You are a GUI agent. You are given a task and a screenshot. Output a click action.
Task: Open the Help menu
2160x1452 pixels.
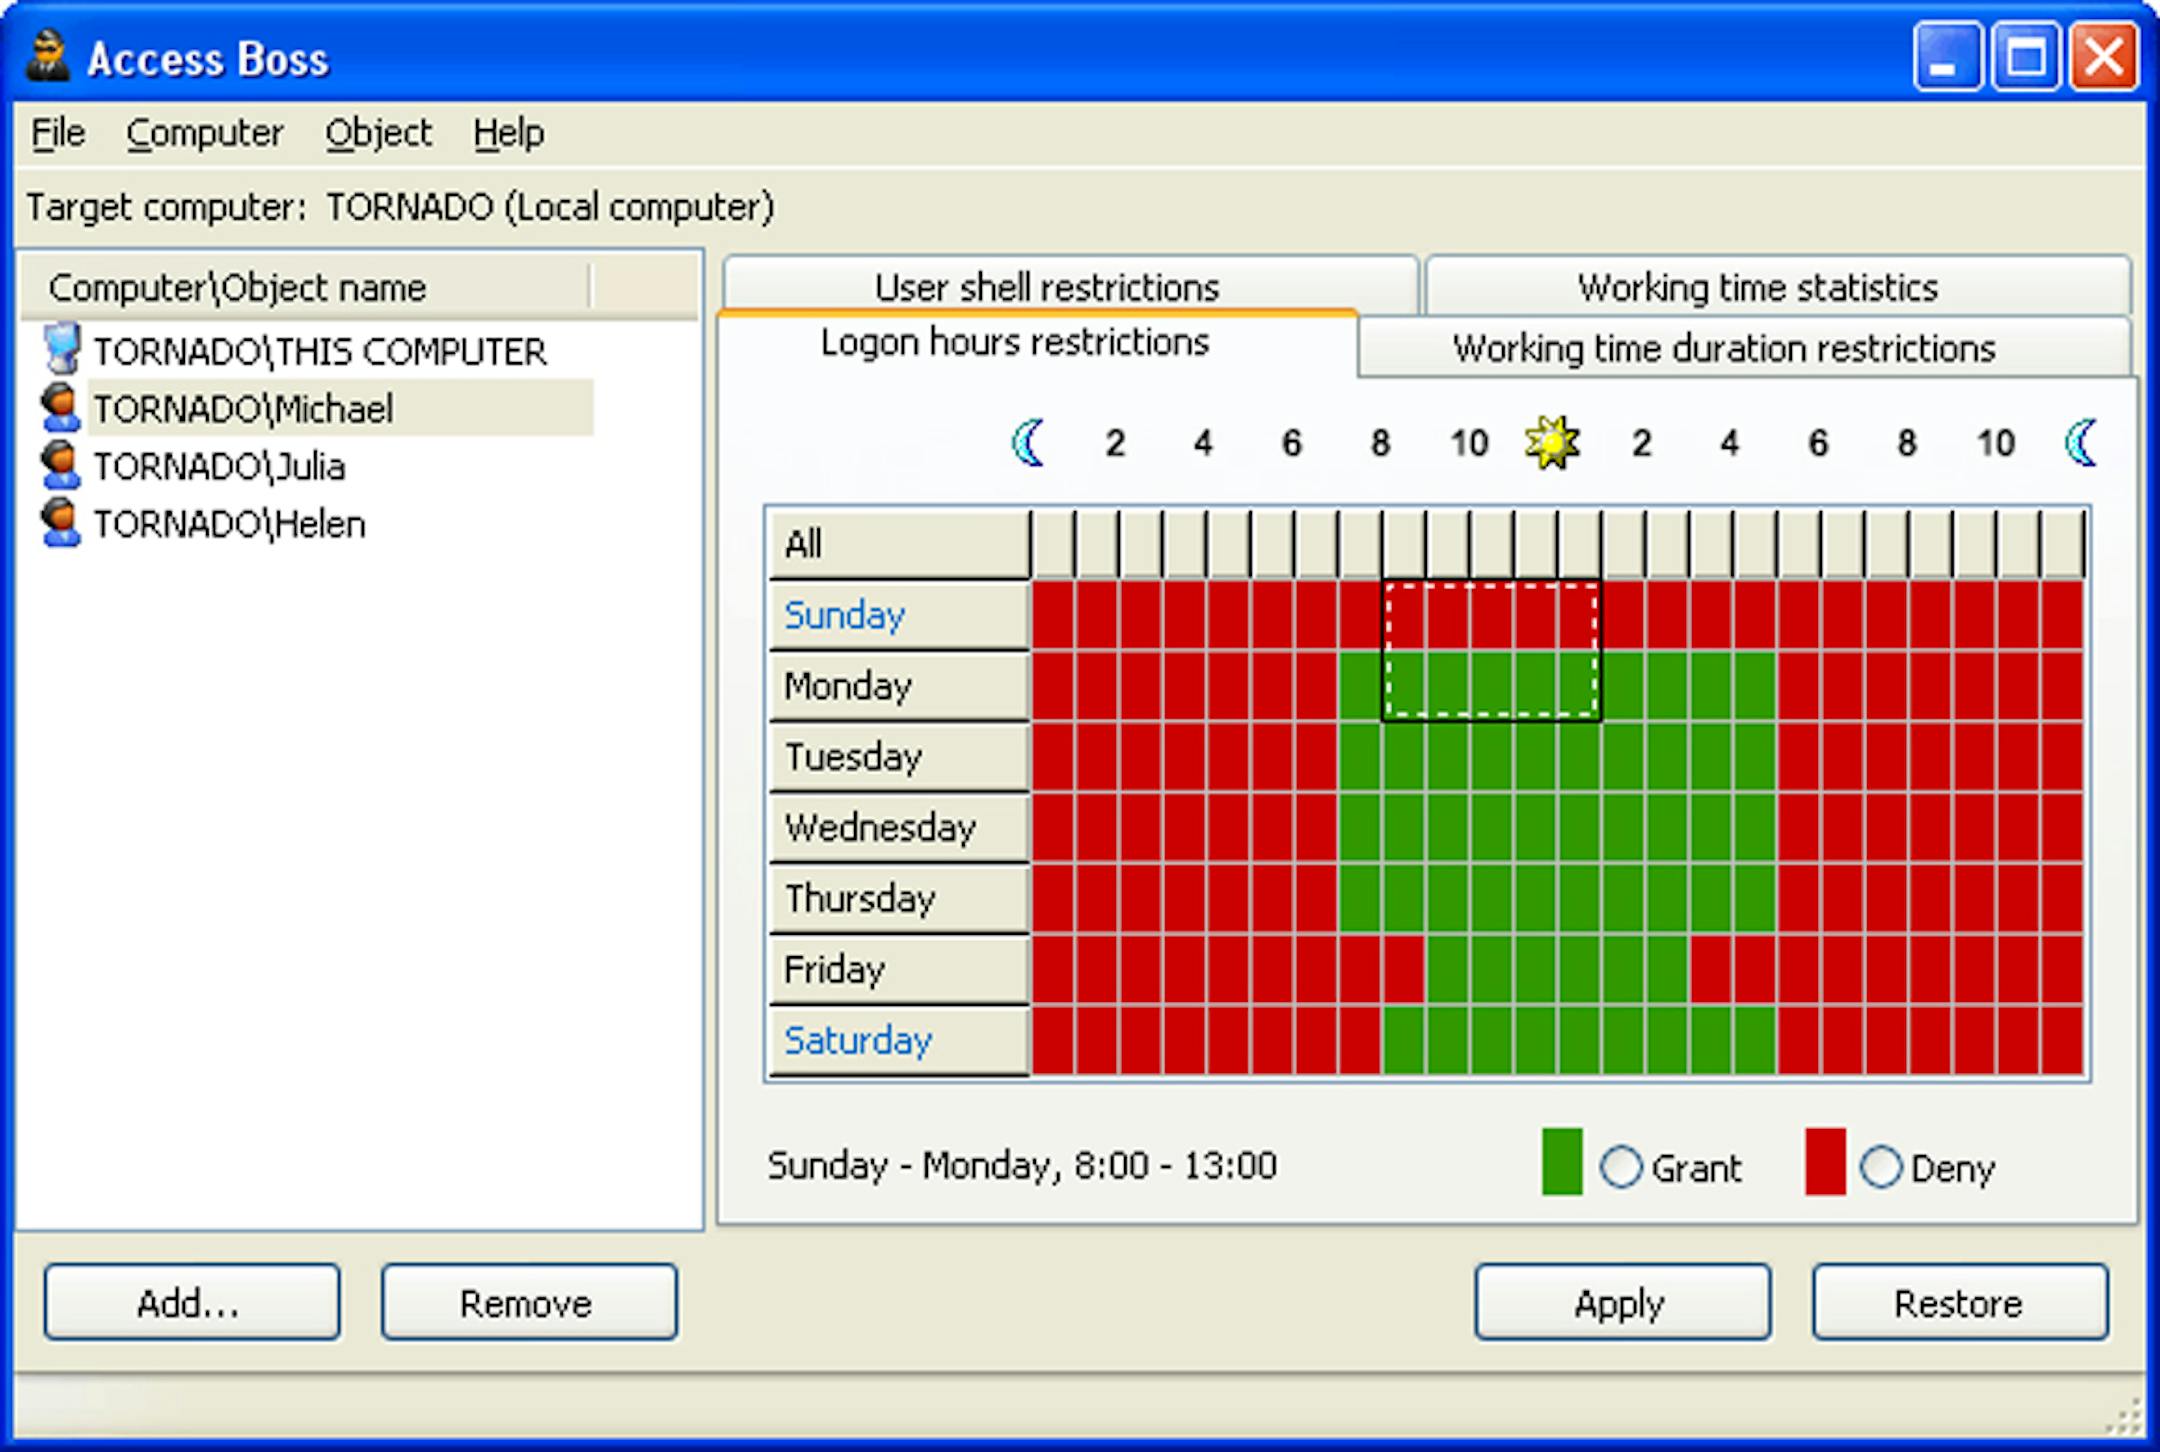[509, 133]
